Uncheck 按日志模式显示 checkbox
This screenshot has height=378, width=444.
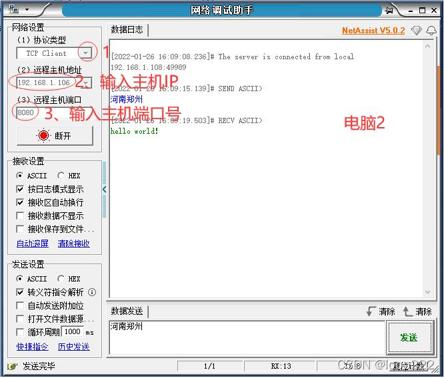20,189
